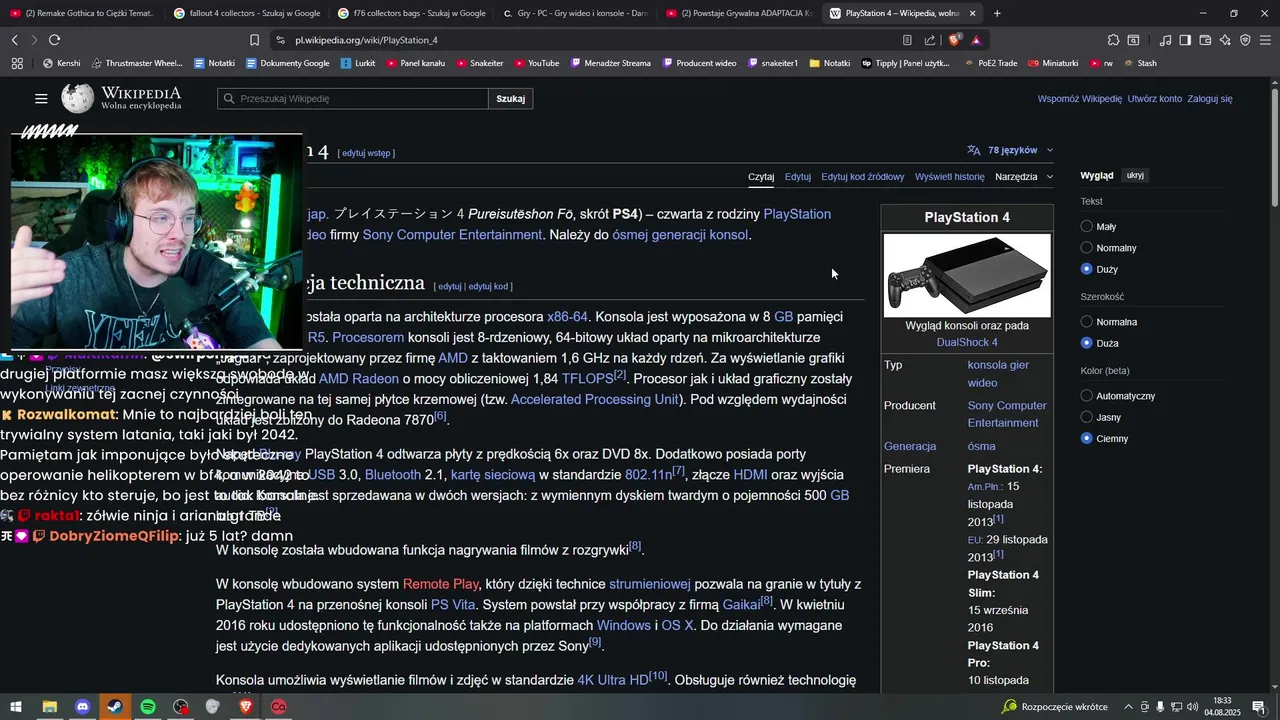Screen dimensions: 1280x720
Task: Open a new browser tab
Action: tap(997, 13)
